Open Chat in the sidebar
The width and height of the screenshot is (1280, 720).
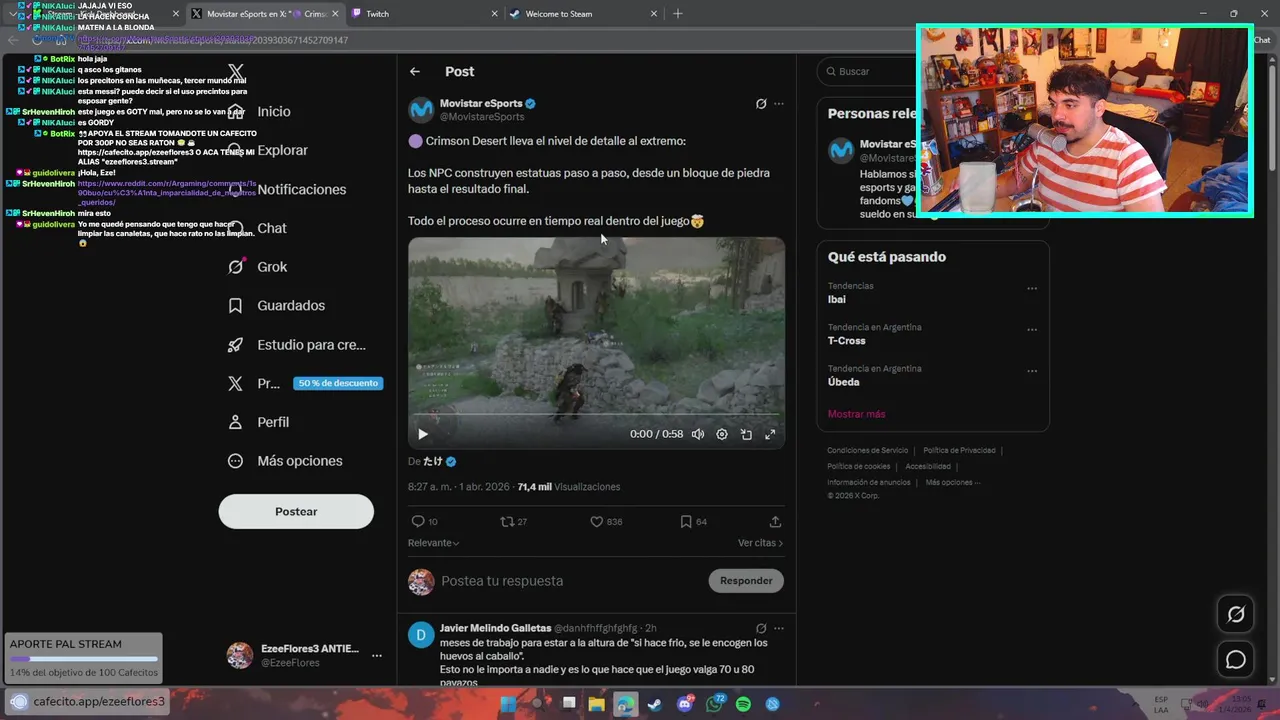257,228
